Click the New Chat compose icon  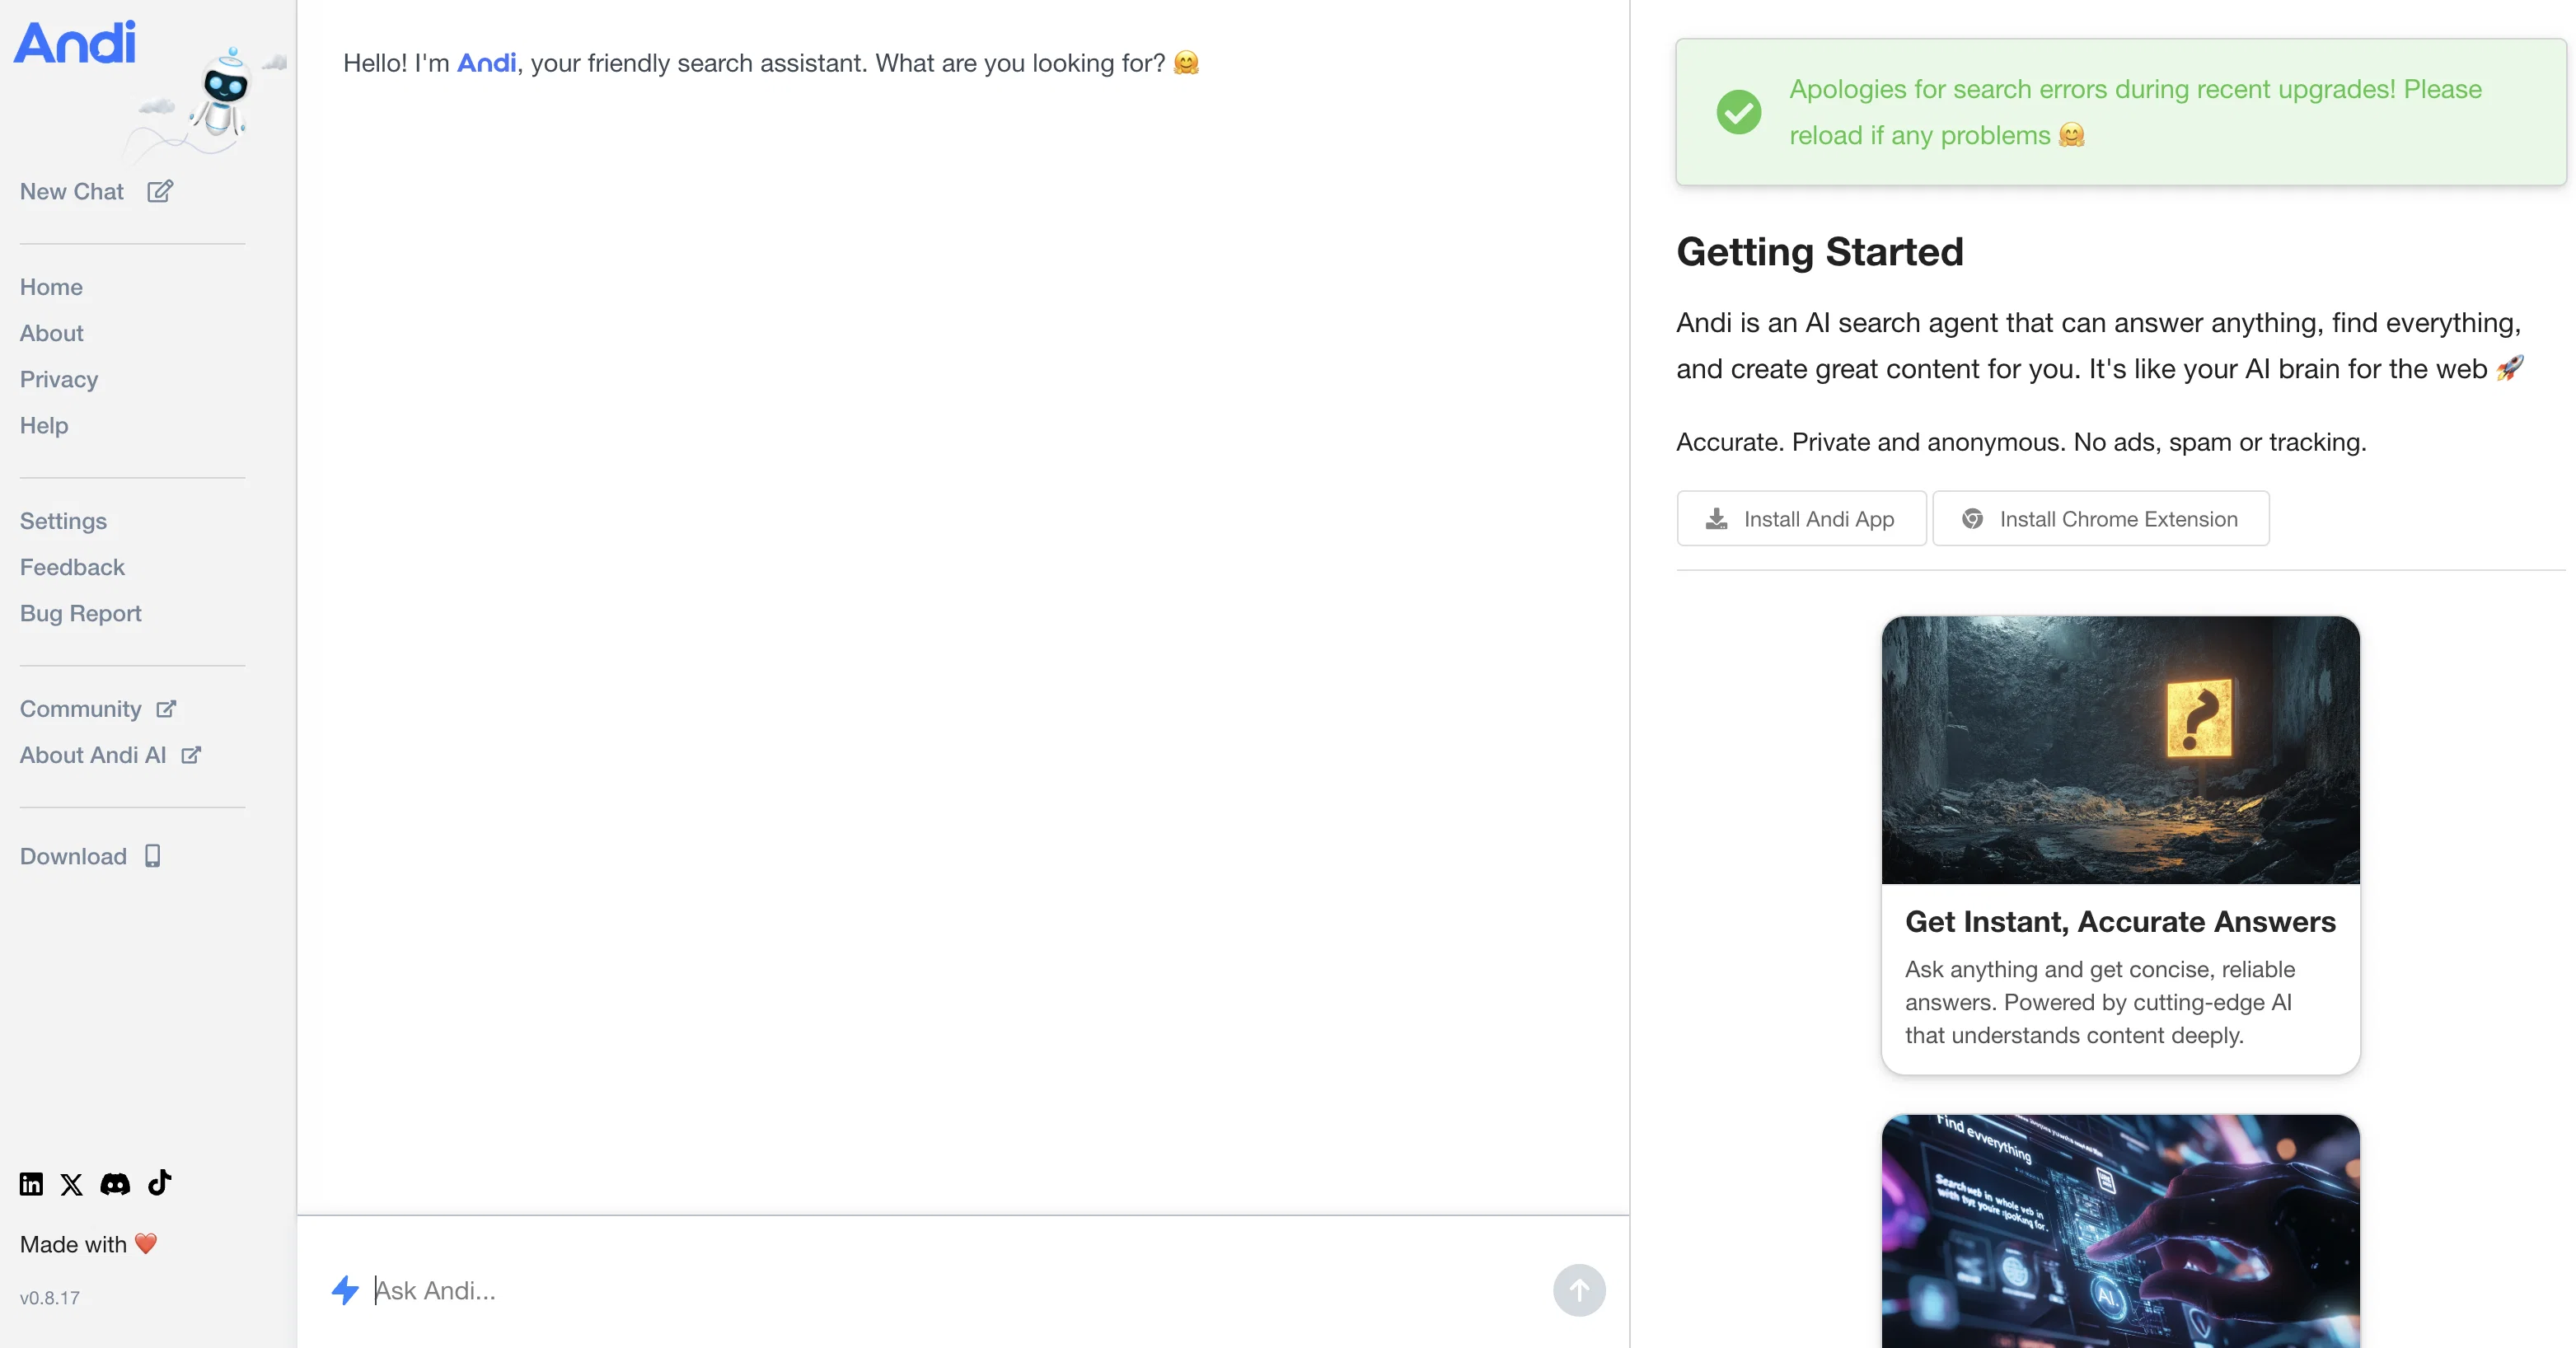coord(160,191)
